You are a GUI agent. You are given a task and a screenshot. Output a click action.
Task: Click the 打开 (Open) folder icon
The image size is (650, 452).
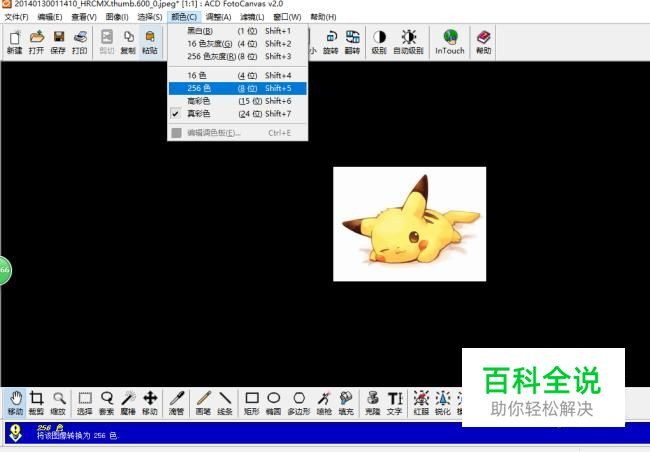(36, 42)
